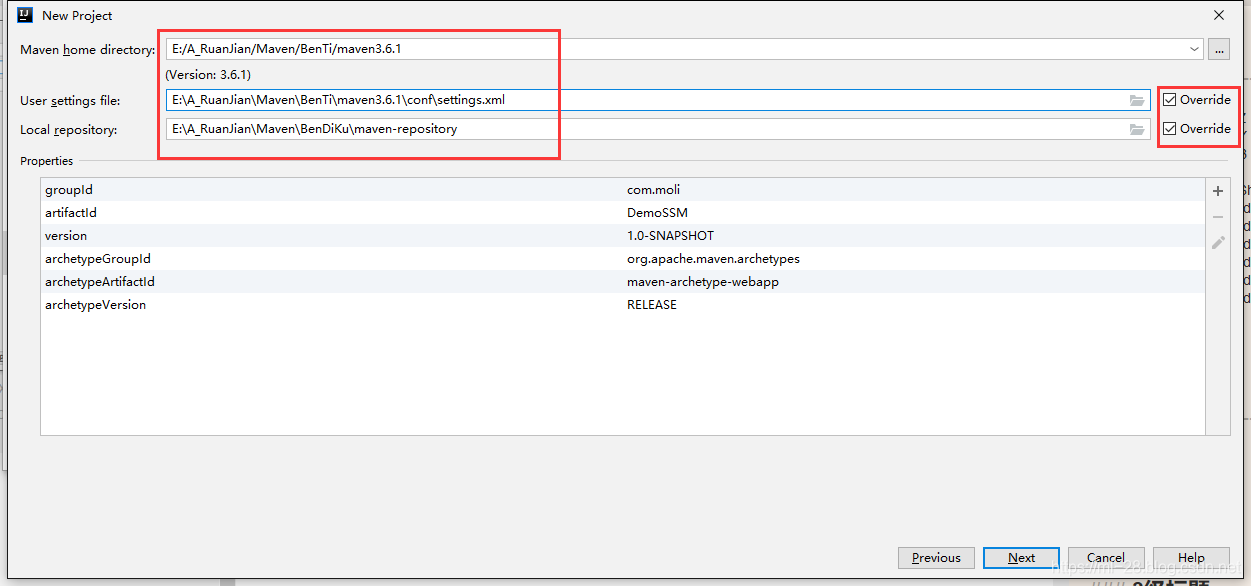Select the version property row
The image size is (1251, 586).
[622, 236]
